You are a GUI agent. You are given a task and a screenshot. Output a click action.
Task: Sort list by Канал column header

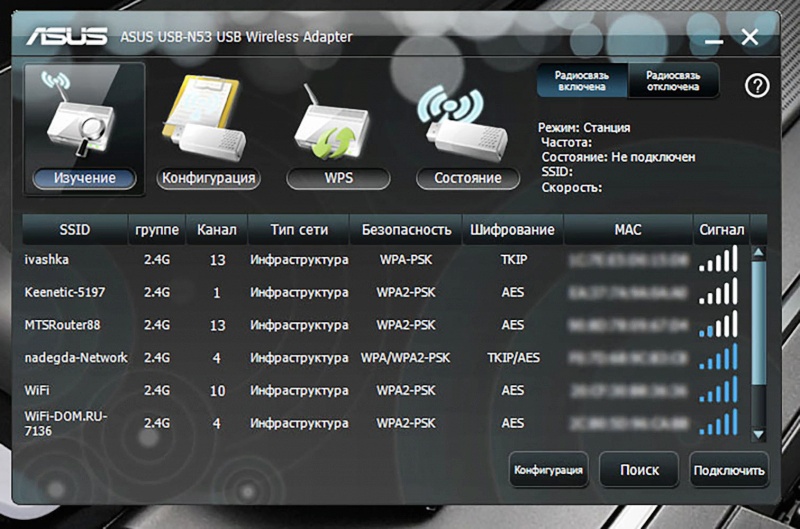tap(216, 230)
